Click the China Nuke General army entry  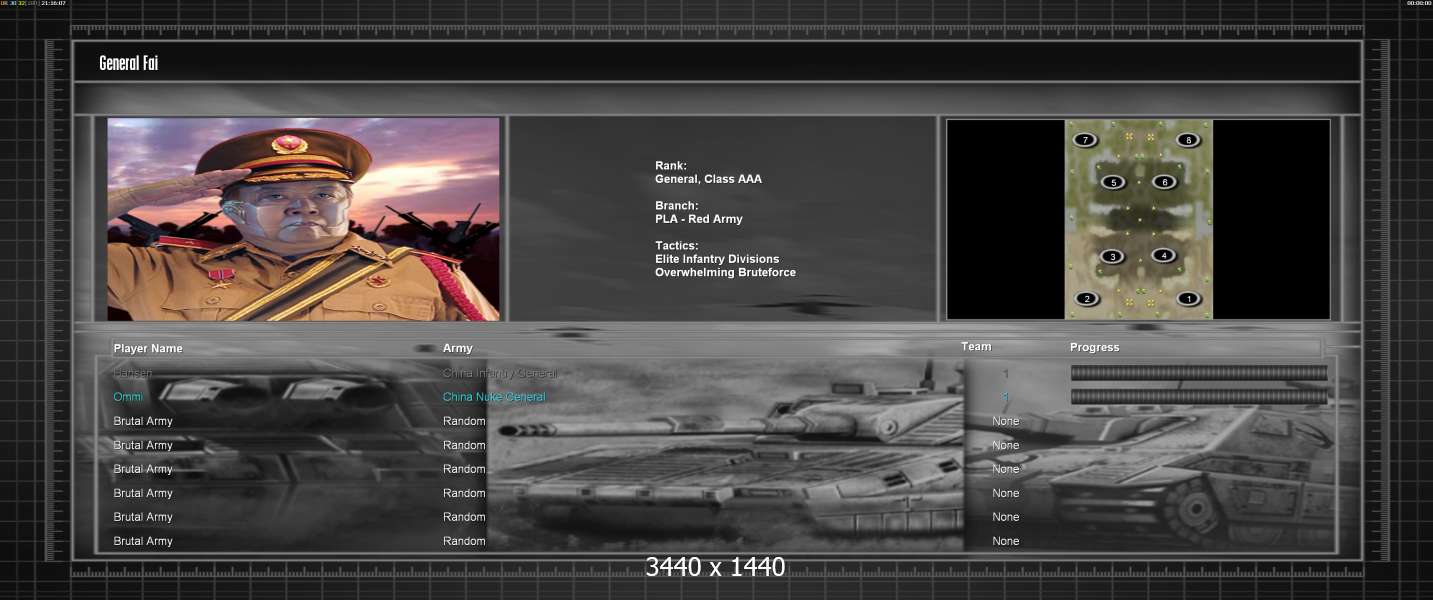[494, 397]
